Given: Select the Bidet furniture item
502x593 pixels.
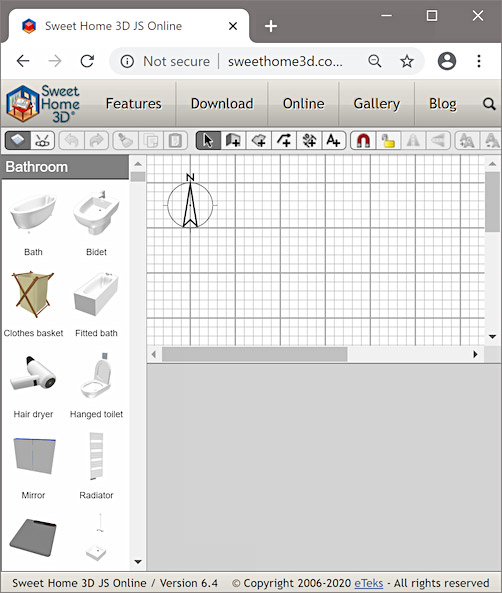Looking at the screenshot, I should pos(96,223).
